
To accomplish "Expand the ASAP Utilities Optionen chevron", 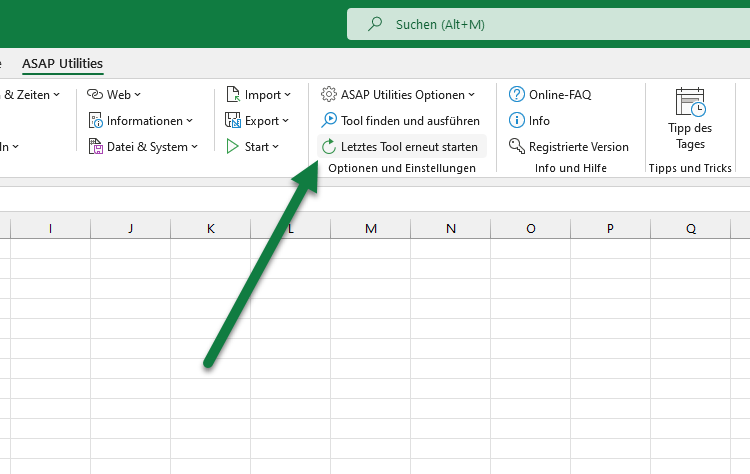I will point(471,95).
